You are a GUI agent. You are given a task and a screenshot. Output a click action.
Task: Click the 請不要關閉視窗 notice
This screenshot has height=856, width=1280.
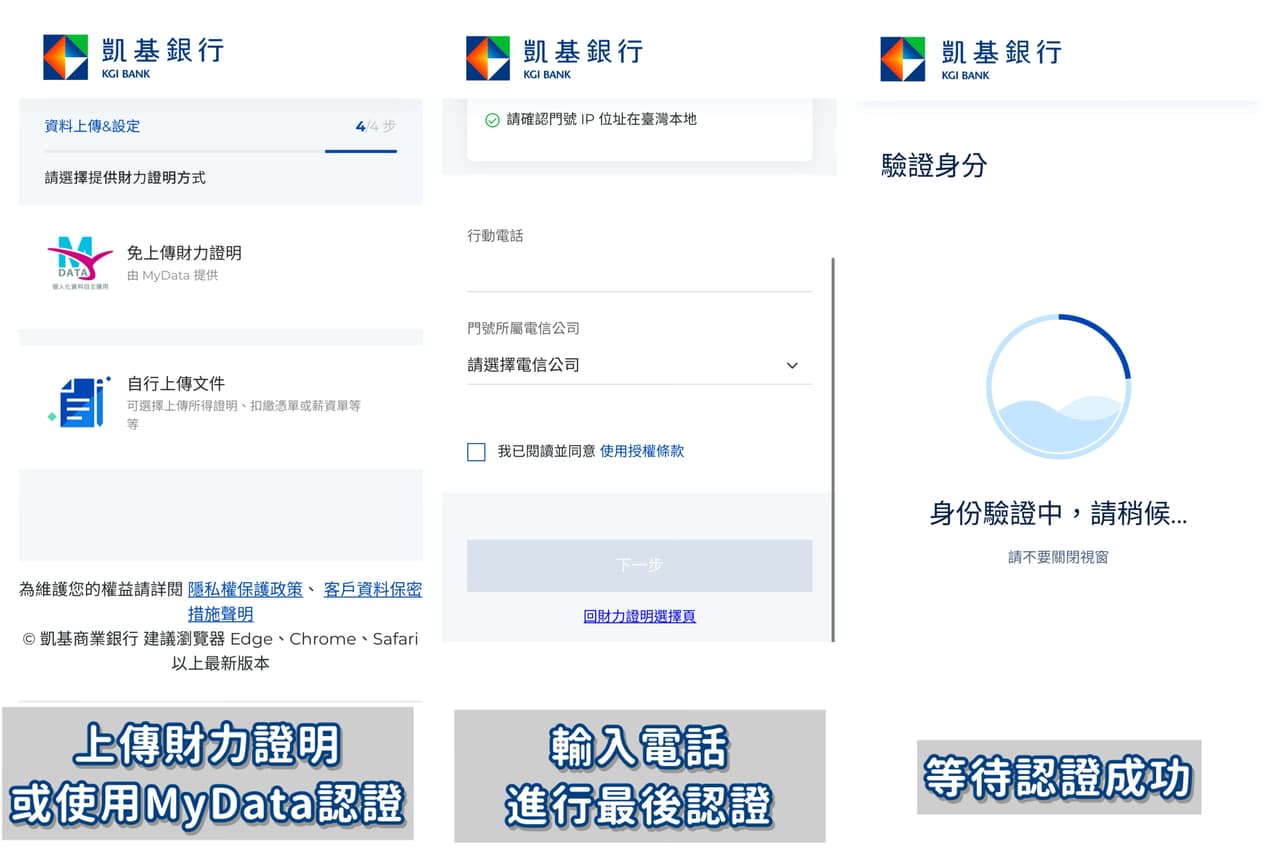[x=1058, y=557]
